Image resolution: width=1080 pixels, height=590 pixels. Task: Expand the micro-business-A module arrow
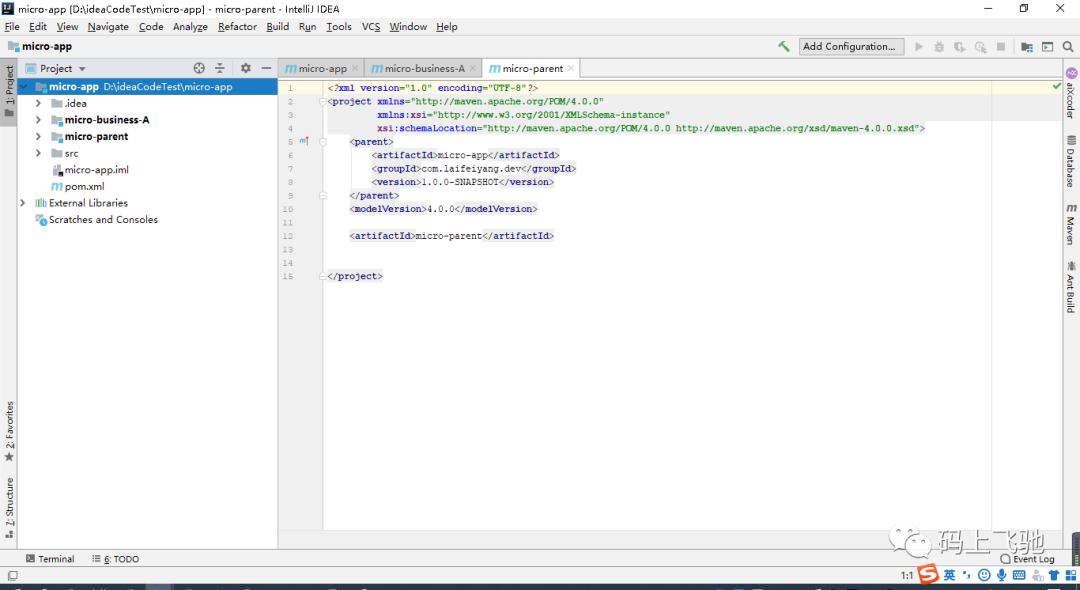click(x=39, y=120)
